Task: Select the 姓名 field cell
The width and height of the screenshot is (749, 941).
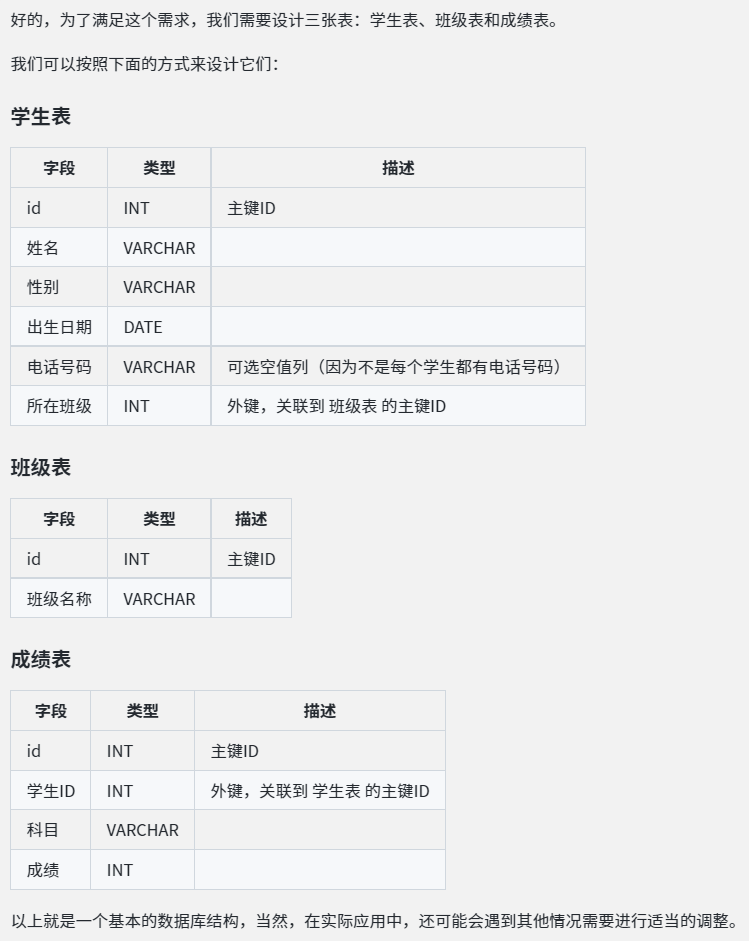Action: (x=43, y=247)
